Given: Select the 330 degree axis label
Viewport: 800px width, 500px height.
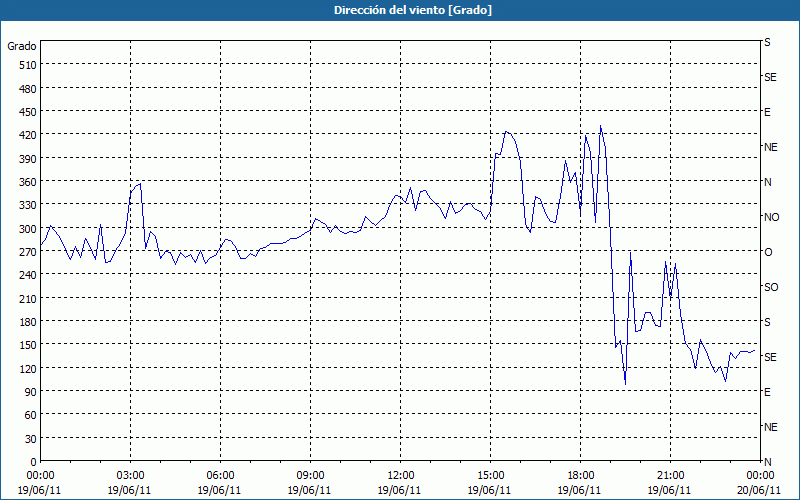Looking at the screenshot, I should 28,206.
